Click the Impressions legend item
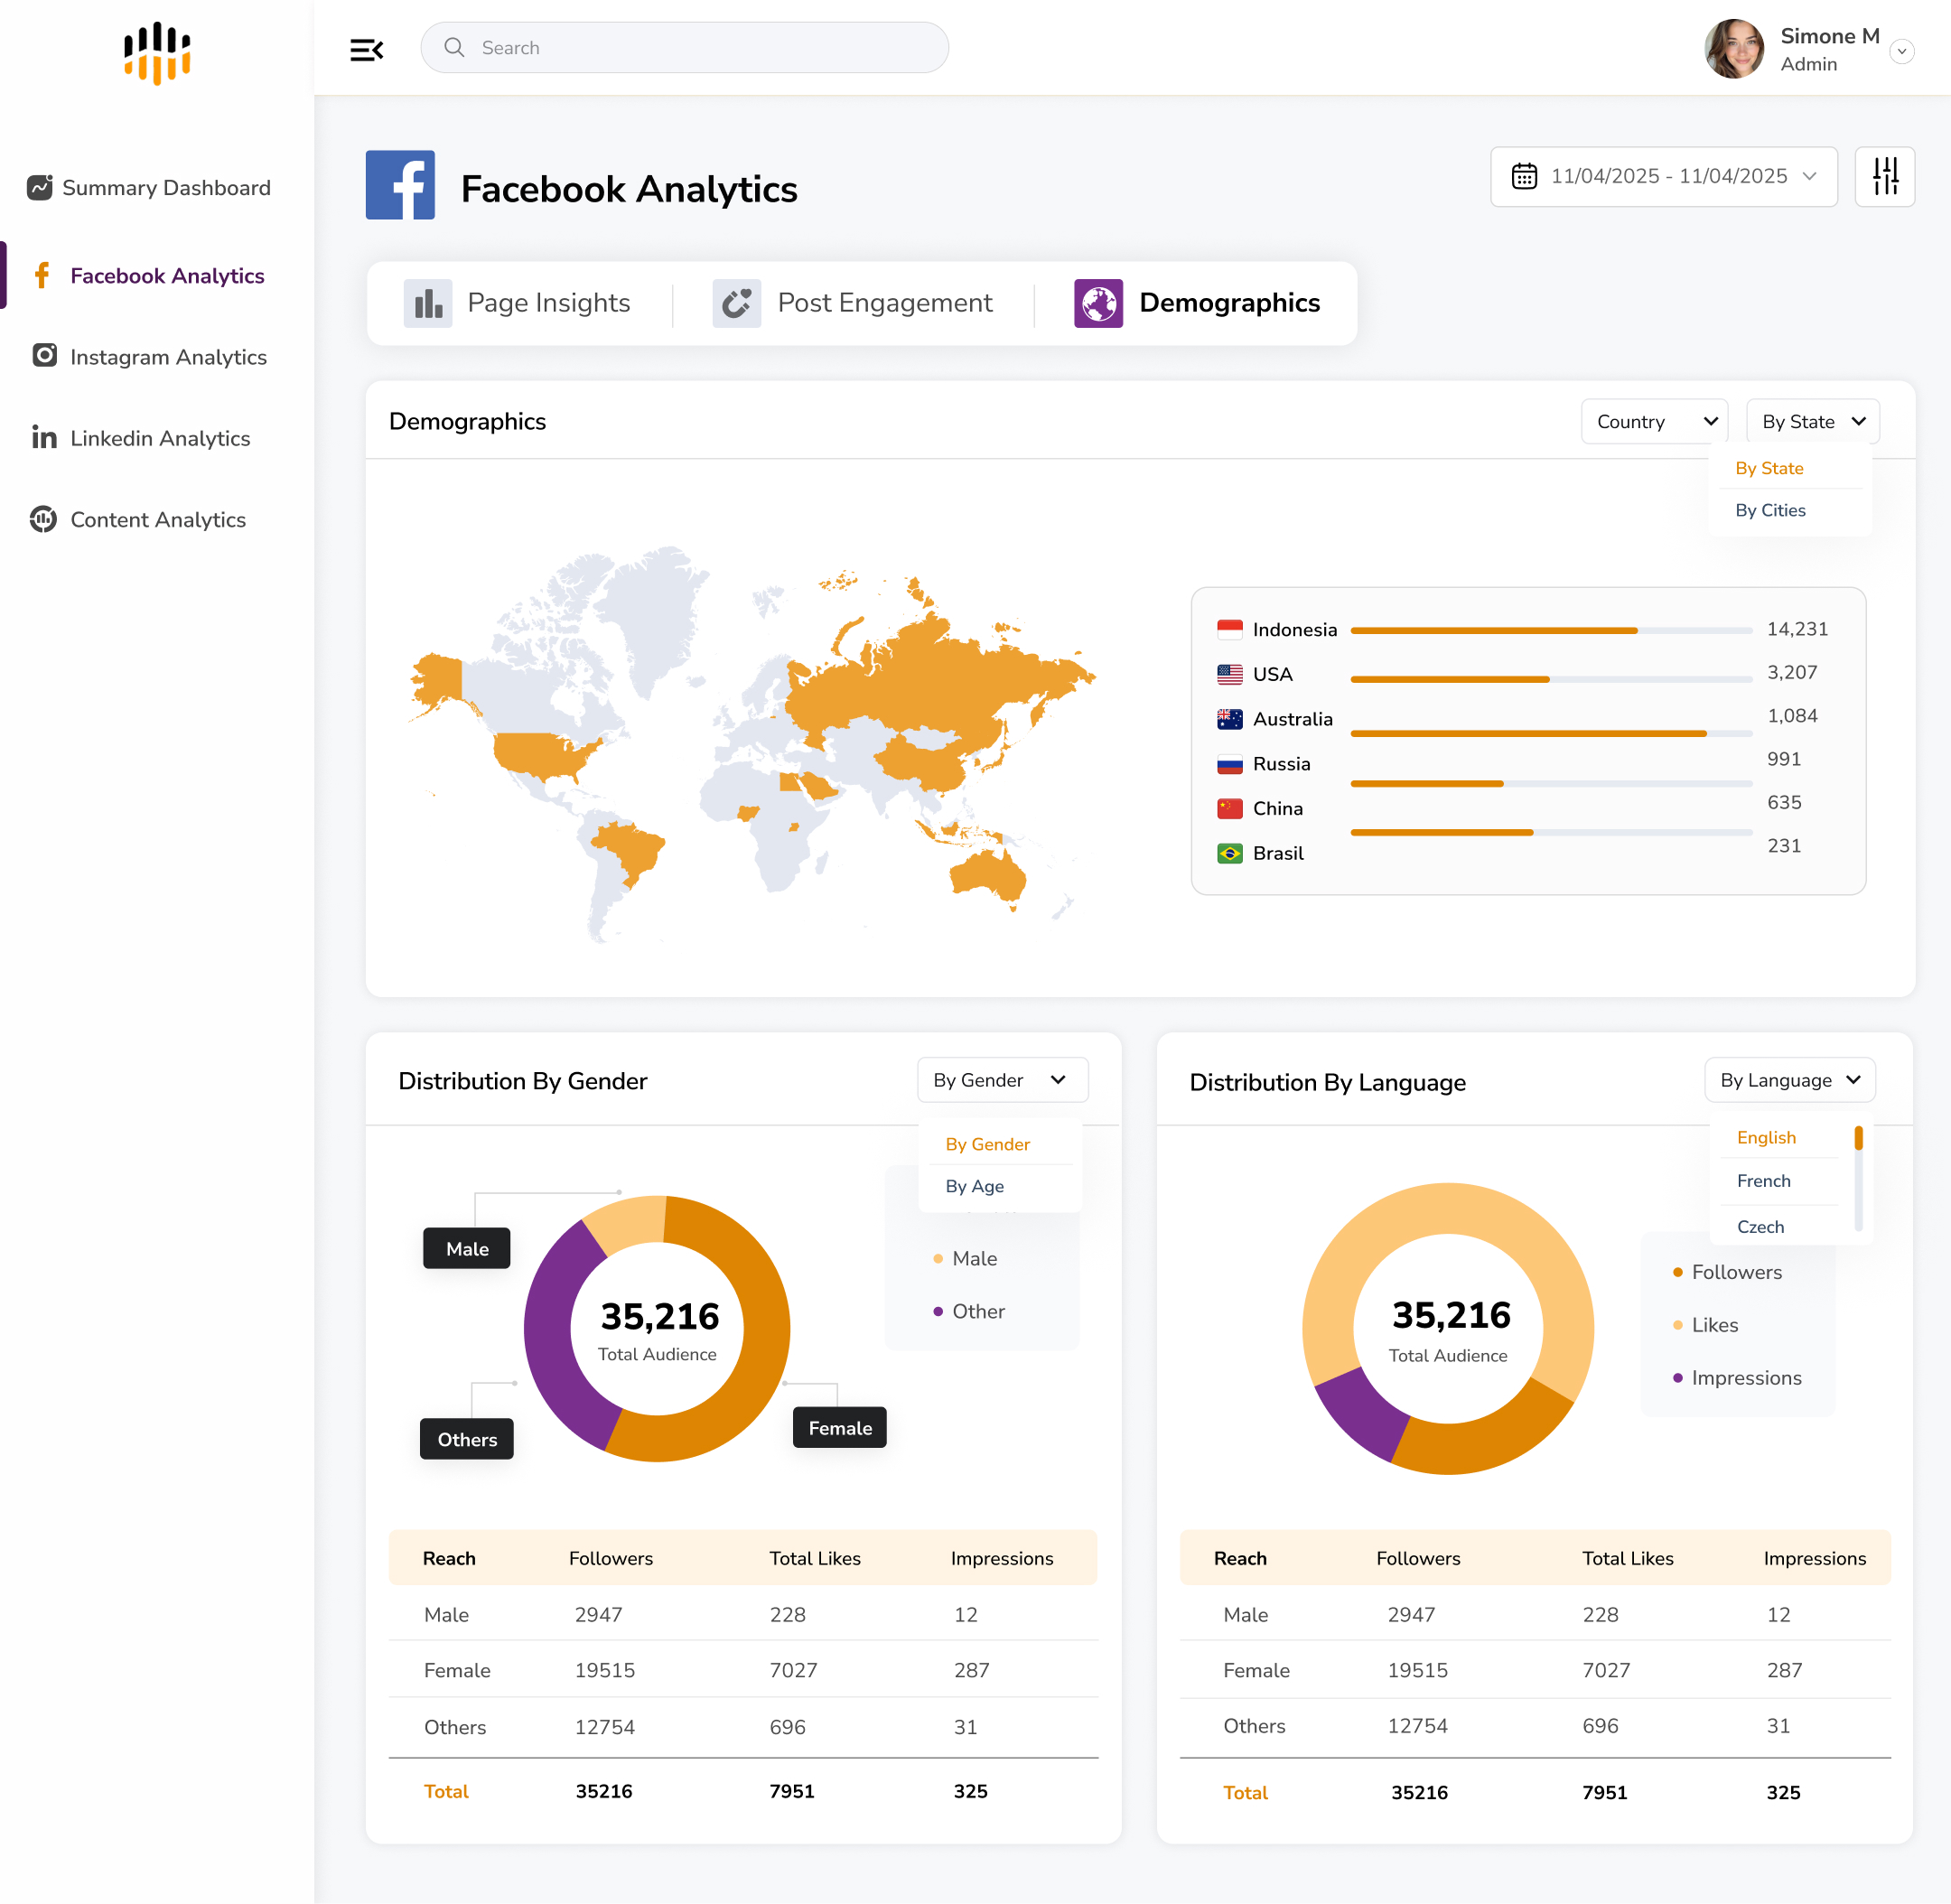Screen dimensions: 1951x1904 1737,1378
